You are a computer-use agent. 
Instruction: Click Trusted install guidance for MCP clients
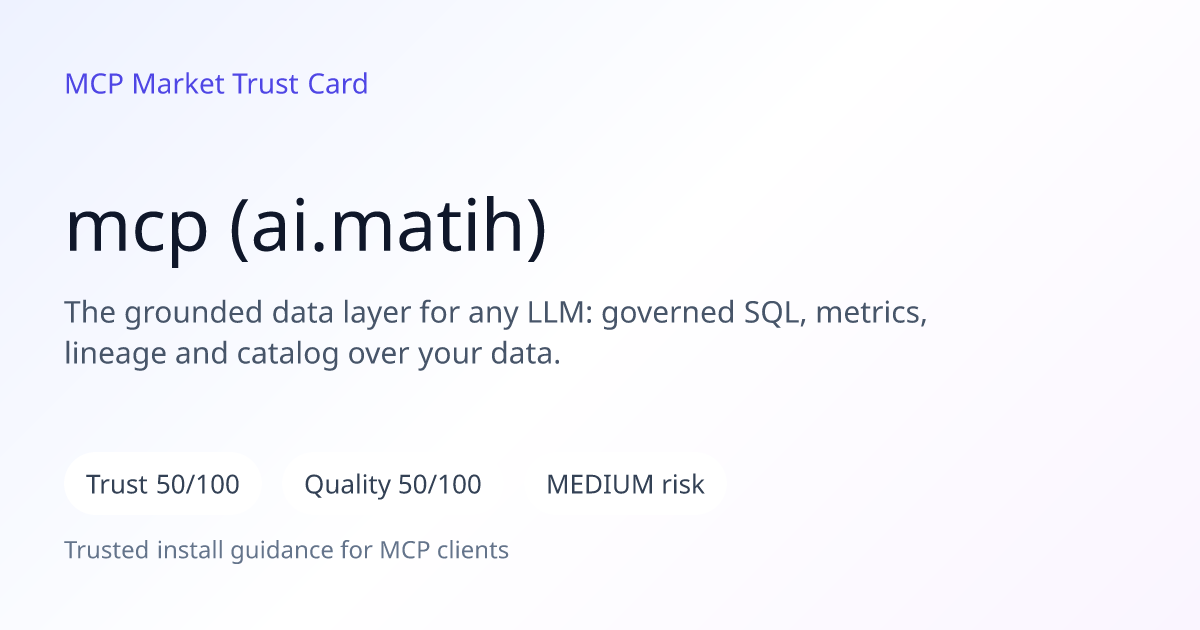point(287,550)
